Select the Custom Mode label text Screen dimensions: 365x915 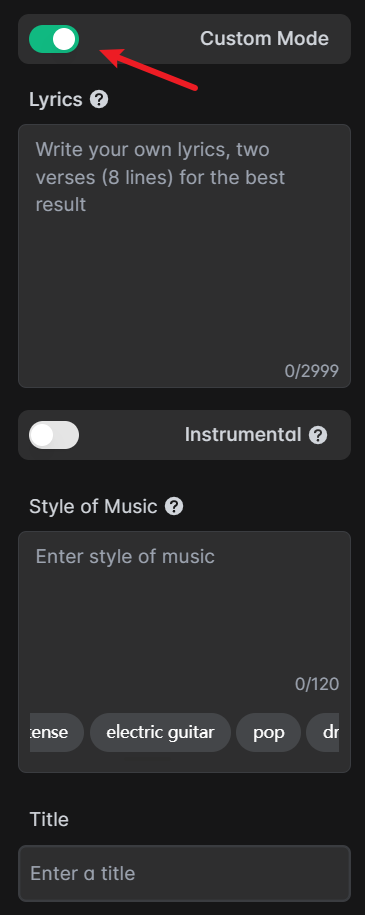coord(264,39)
